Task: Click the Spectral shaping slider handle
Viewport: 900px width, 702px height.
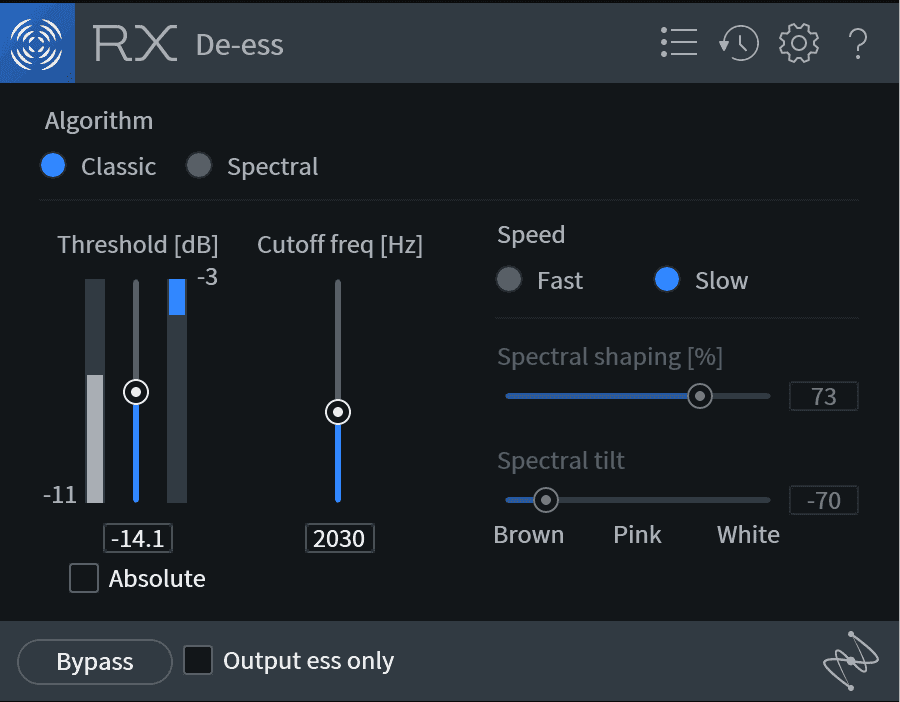Action: (x=700, y=396)
